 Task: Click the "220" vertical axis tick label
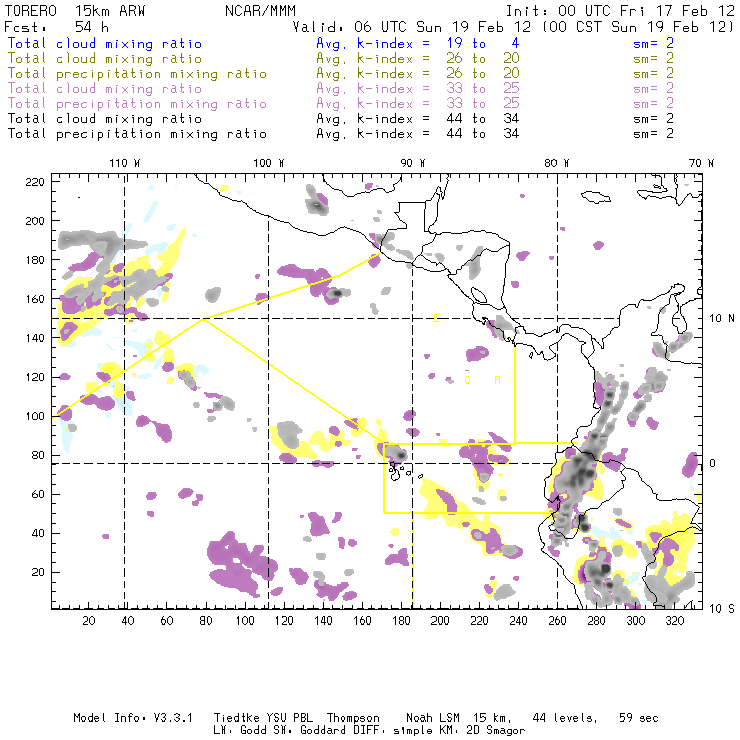pos(35,182)
